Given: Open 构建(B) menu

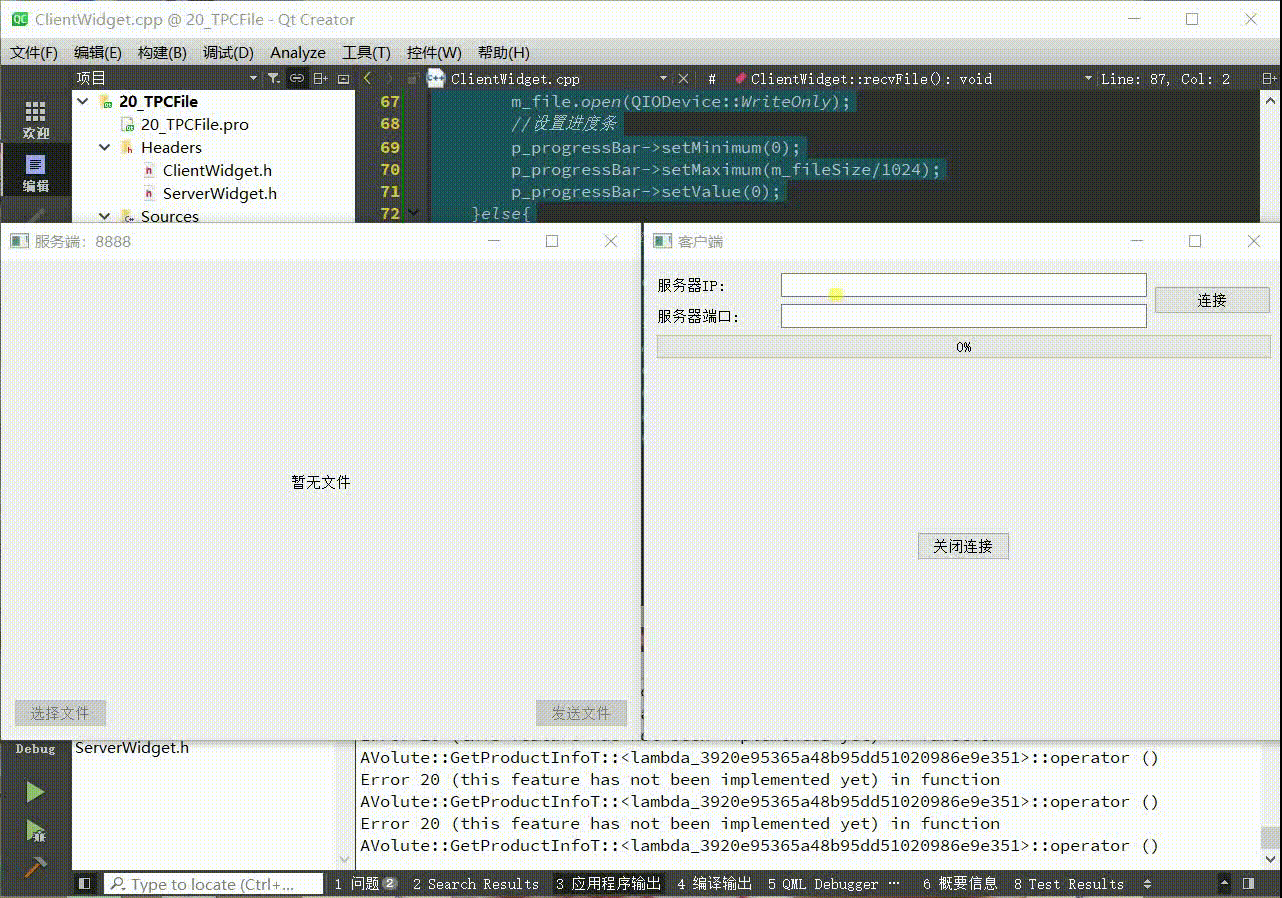Looking at the screenshot, I should [x=162, y=52].
